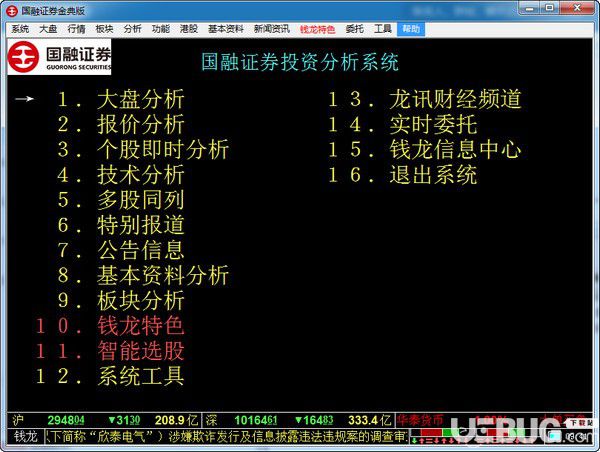600x452 pixels.
Task: Select 15. 钱龙信息中心
Action: pos(425,149)
